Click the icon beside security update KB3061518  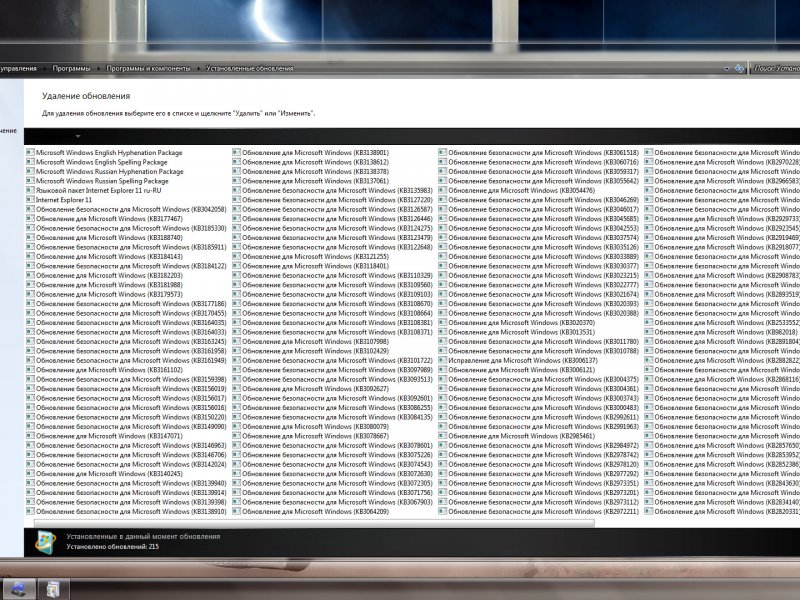coord(443,153)
